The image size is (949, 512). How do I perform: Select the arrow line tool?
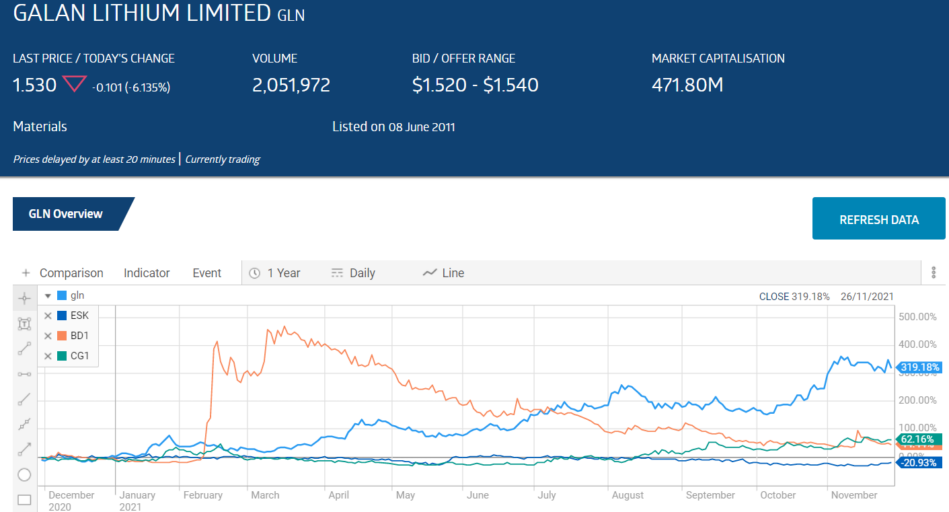click(x=24, y=450)
